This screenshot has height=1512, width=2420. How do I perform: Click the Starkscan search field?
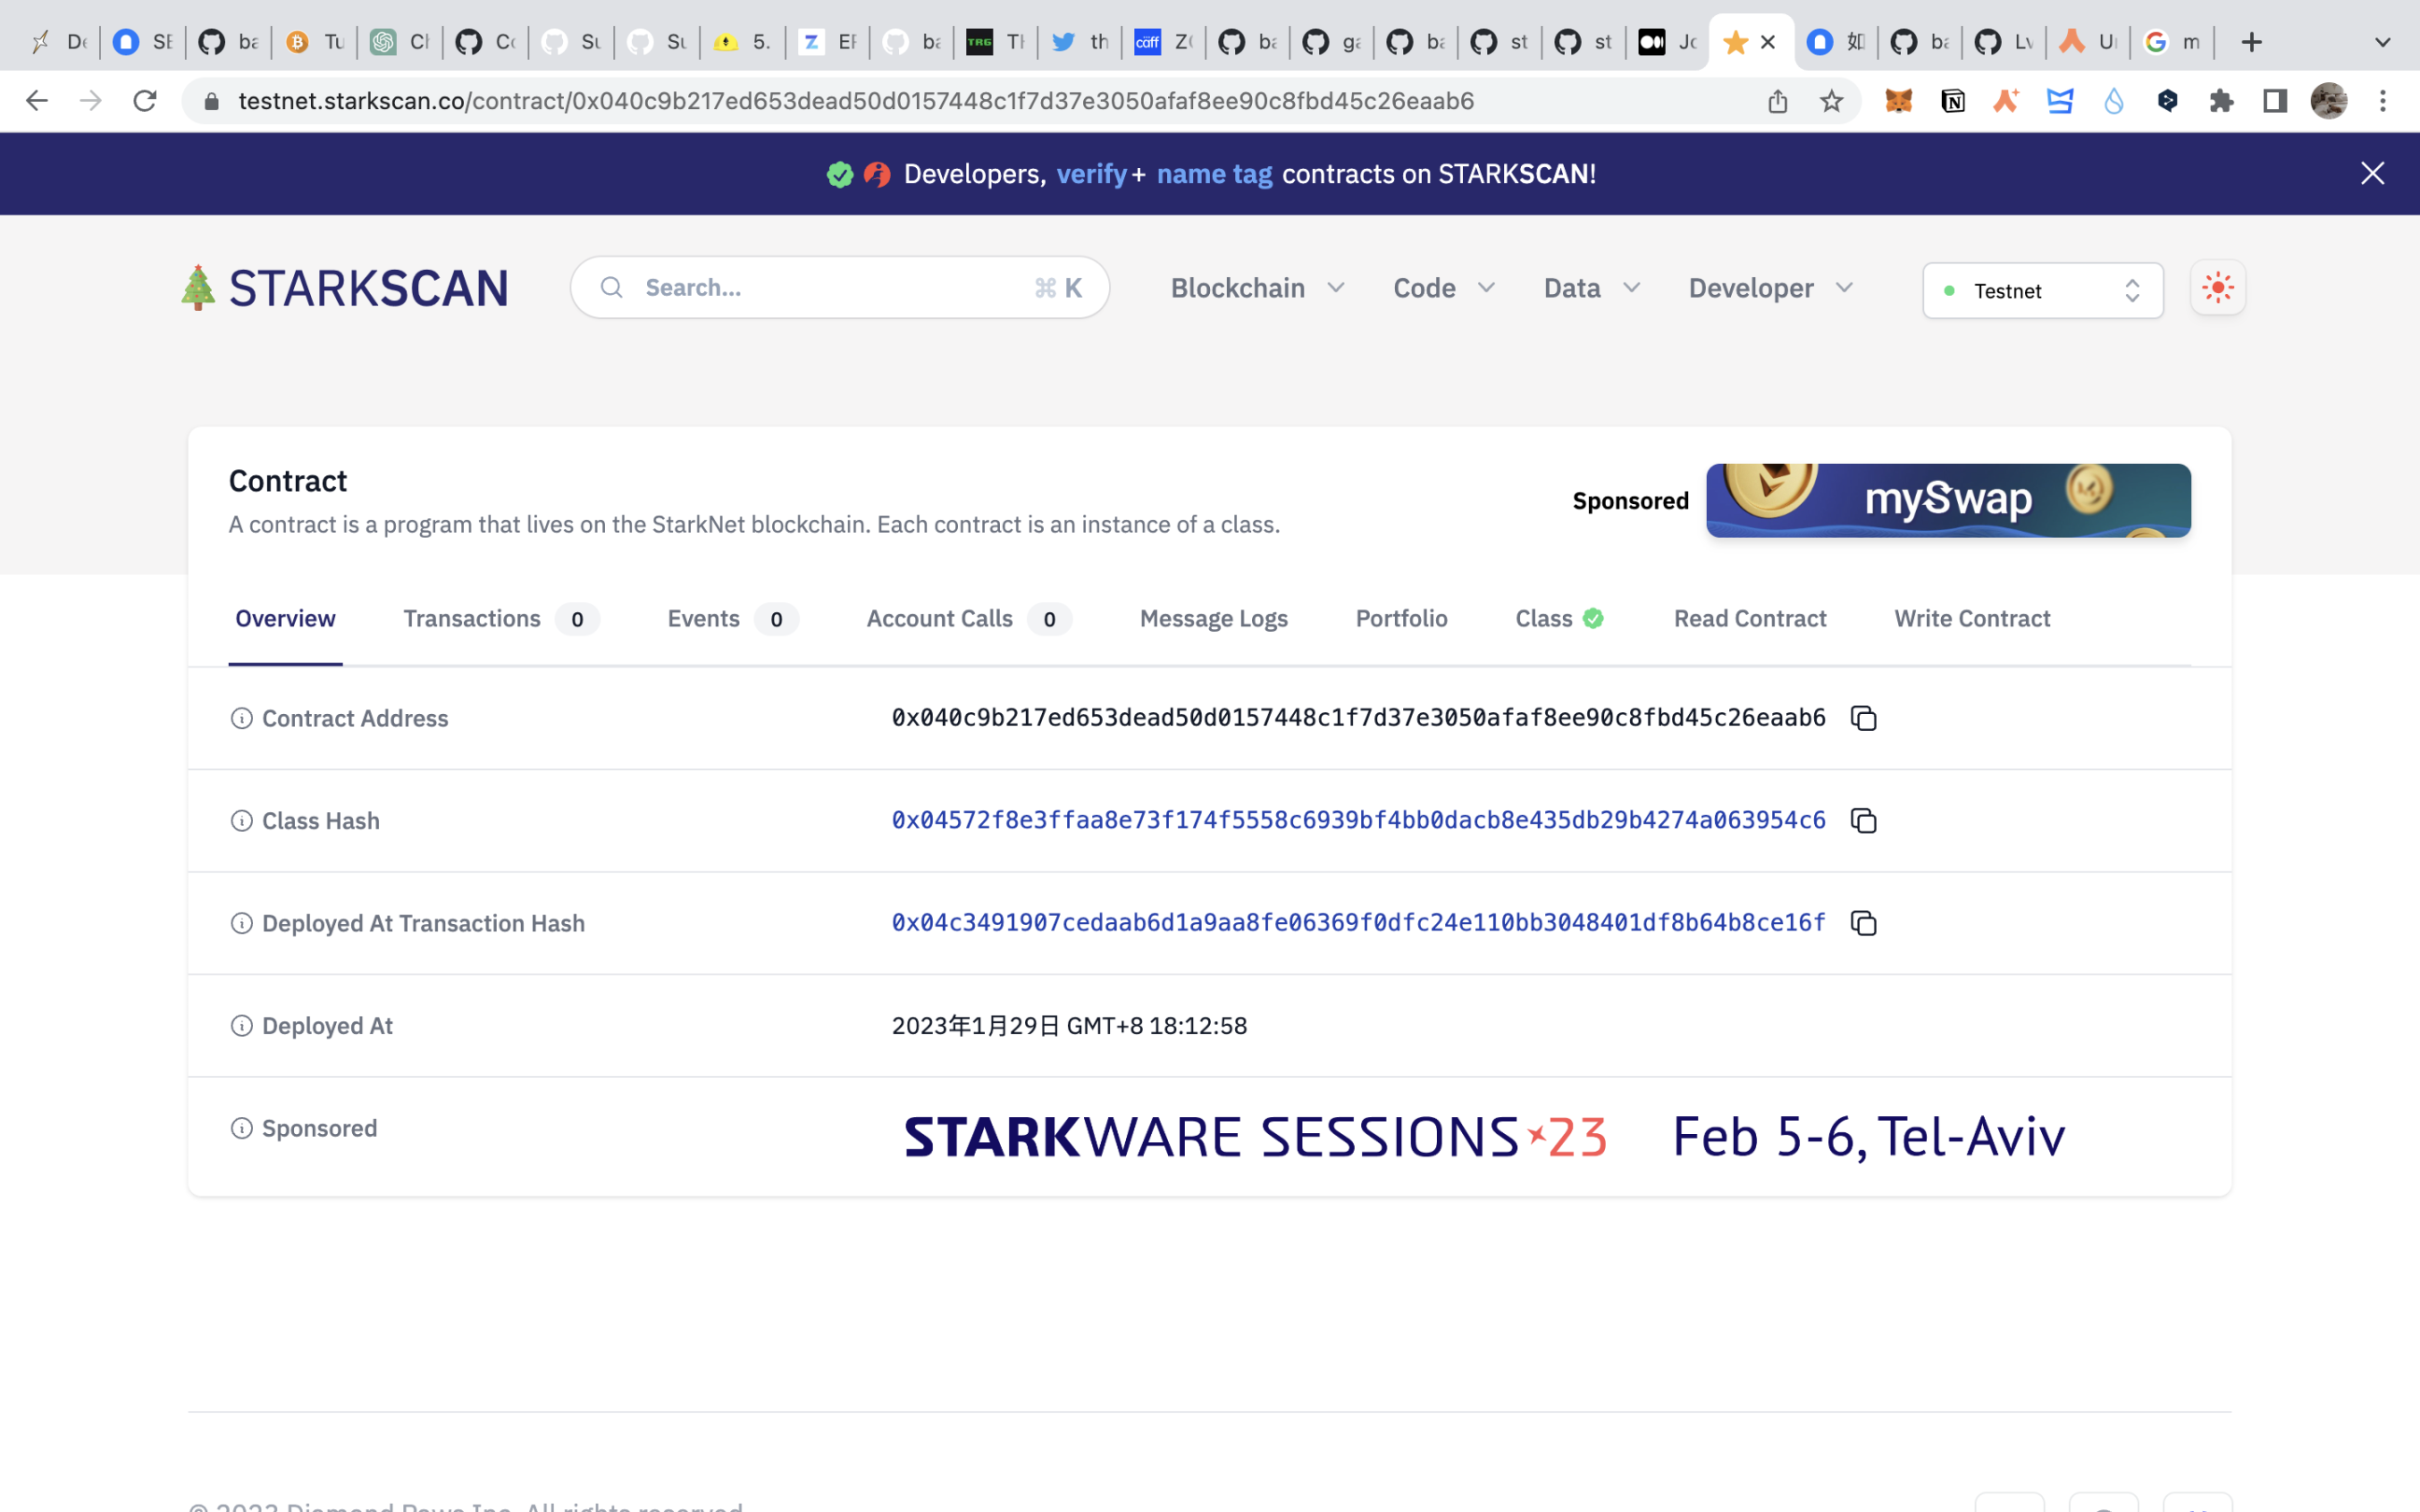830,288
